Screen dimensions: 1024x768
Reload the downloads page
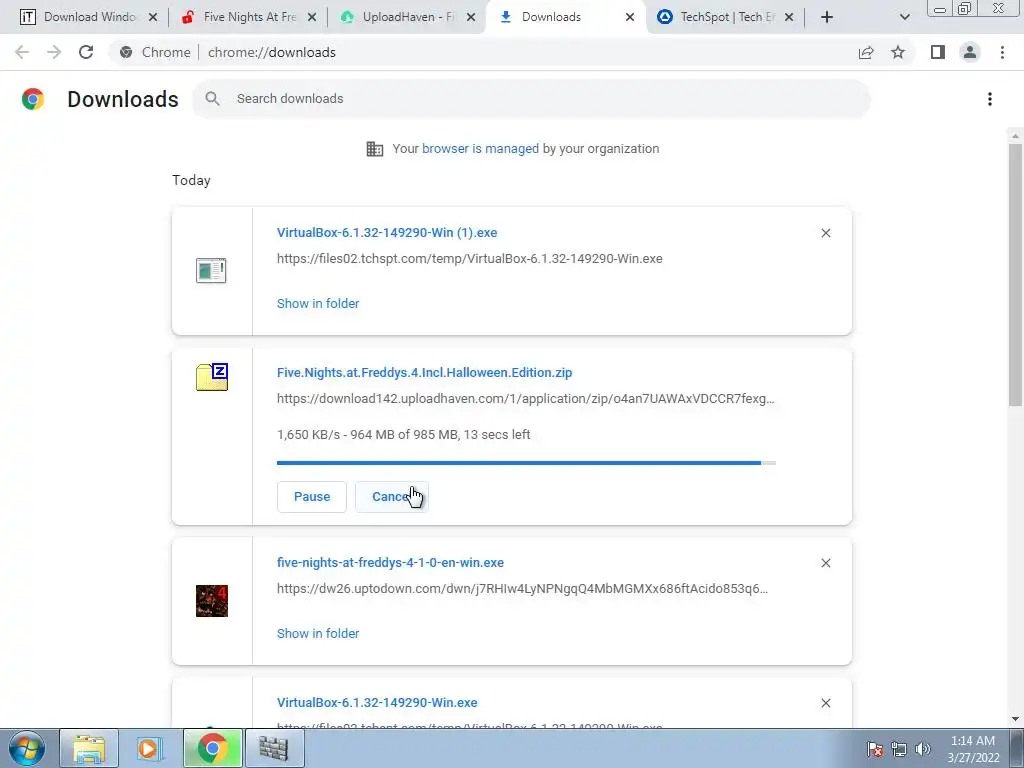click(x=86, y=52)
